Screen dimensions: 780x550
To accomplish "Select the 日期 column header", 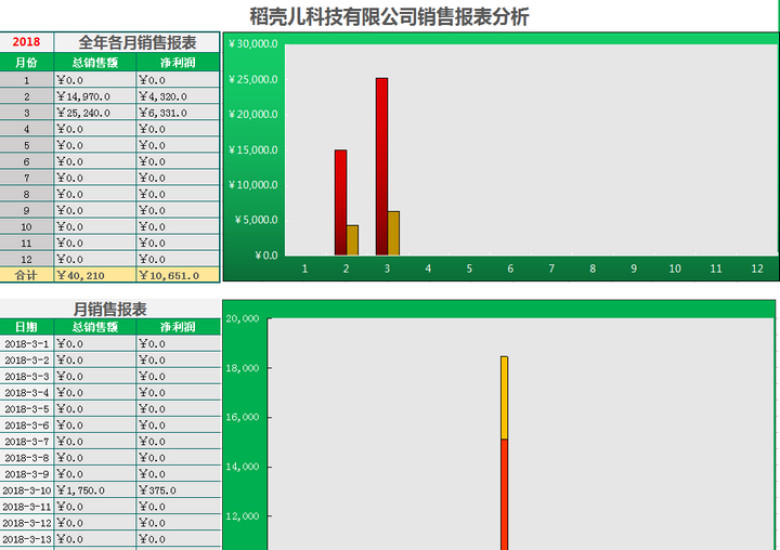I will 26,327.
